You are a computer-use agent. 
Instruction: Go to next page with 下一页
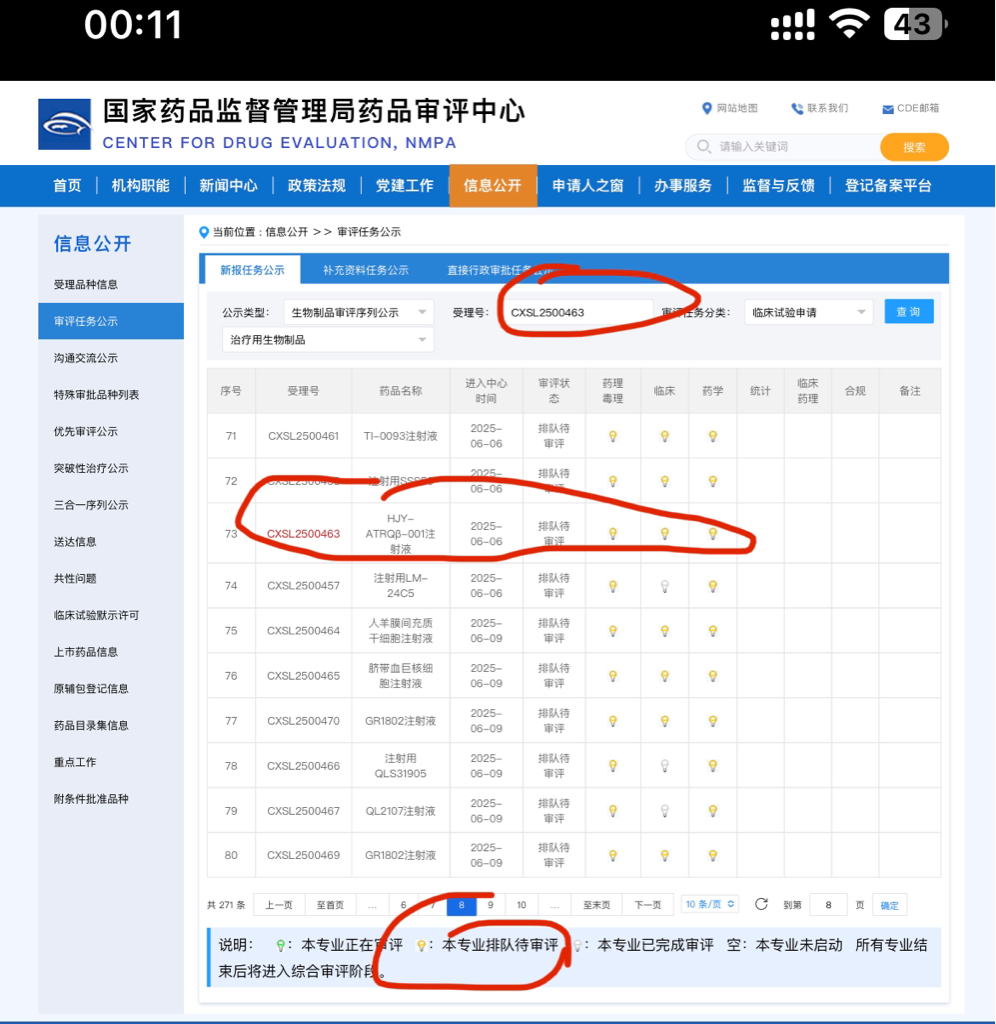click(x=647, y=905)
